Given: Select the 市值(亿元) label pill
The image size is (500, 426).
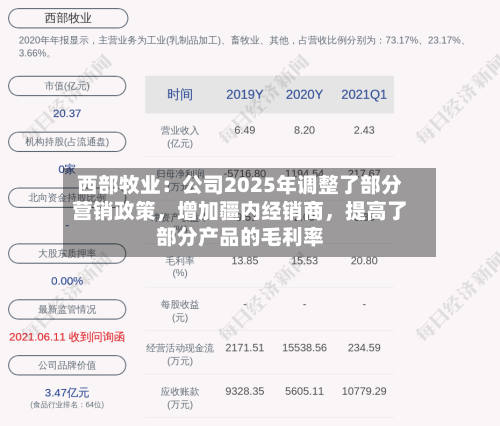Looking at the screenshot, I should pos(67,86).
